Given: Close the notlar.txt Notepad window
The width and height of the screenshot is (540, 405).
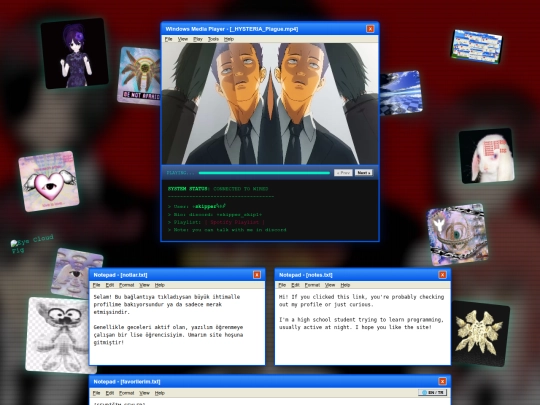Looking at the screenshot, I should (257, 274).
